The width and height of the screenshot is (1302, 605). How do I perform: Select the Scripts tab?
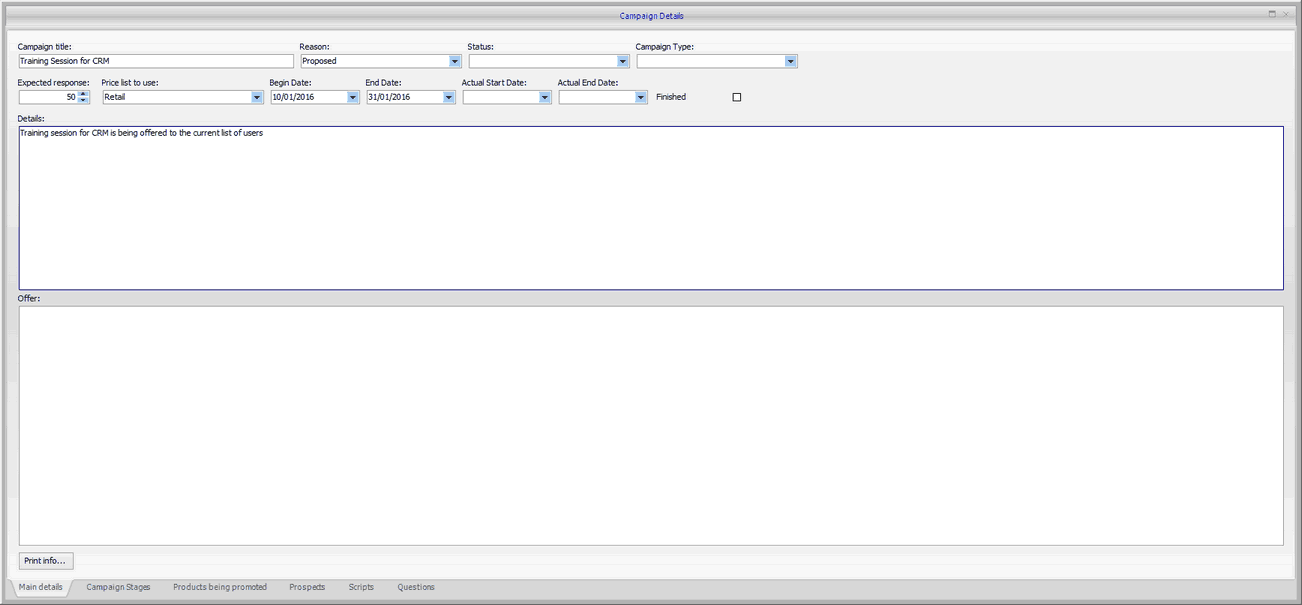pos(361,587)
